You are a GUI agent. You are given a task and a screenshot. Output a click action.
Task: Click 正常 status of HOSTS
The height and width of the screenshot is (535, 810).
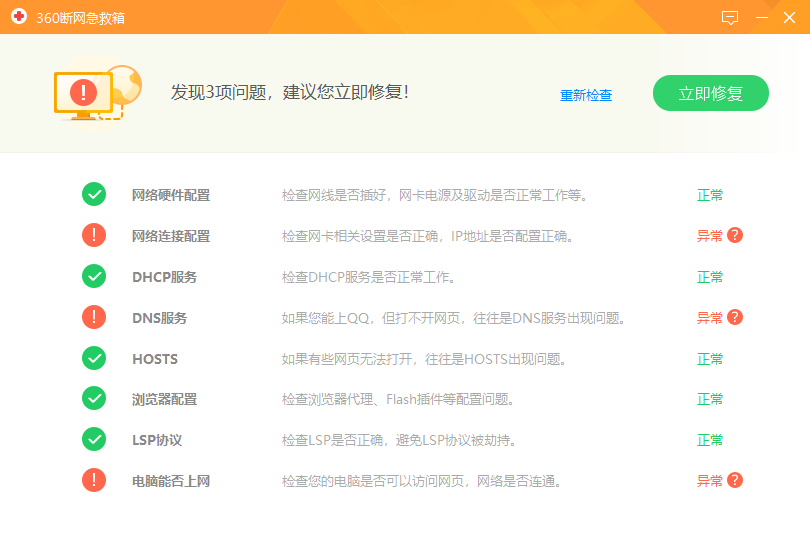pos(709,359)
